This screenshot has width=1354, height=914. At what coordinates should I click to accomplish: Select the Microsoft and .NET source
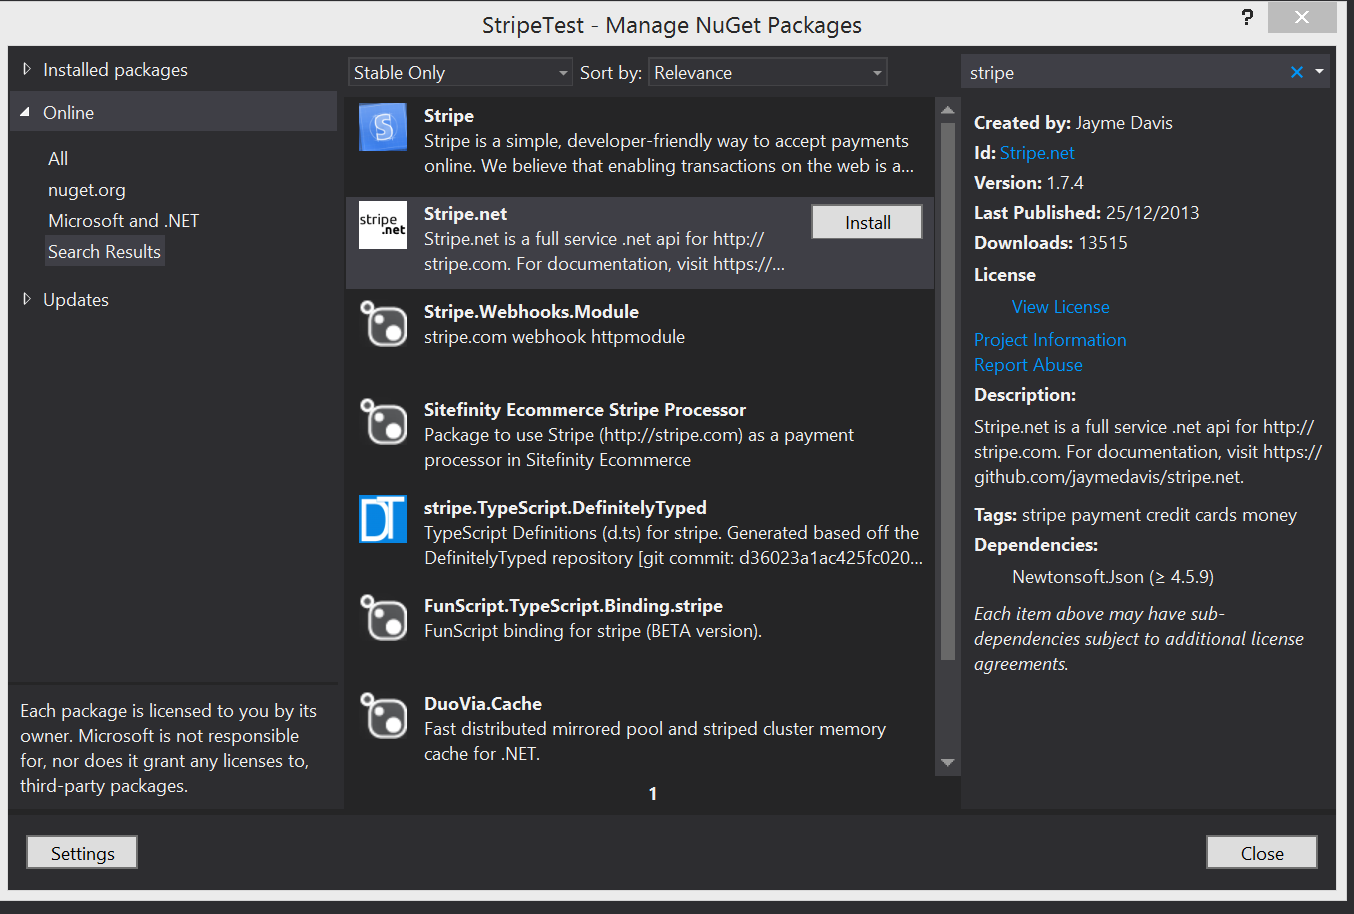click(123, 220)
